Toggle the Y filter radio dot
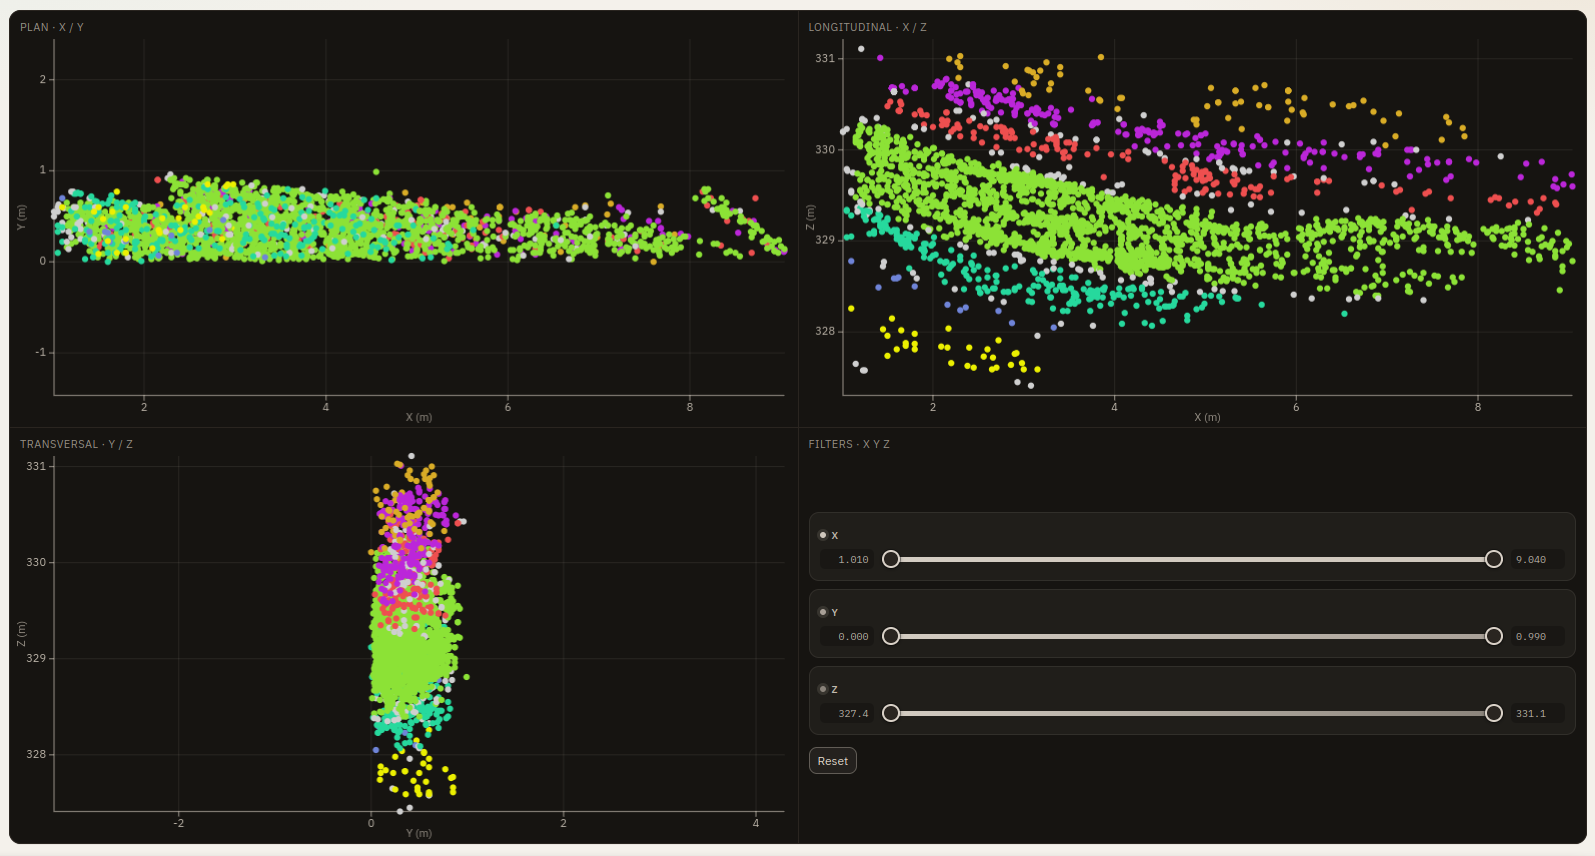Image resolution: width=1595 pixels, height=856 pixels. [823, 612]
